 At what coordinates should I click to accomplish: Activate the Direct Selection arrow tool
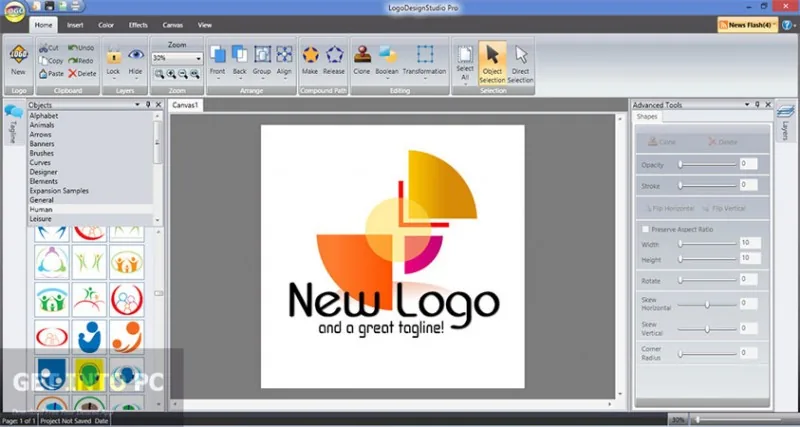(521, 54)
